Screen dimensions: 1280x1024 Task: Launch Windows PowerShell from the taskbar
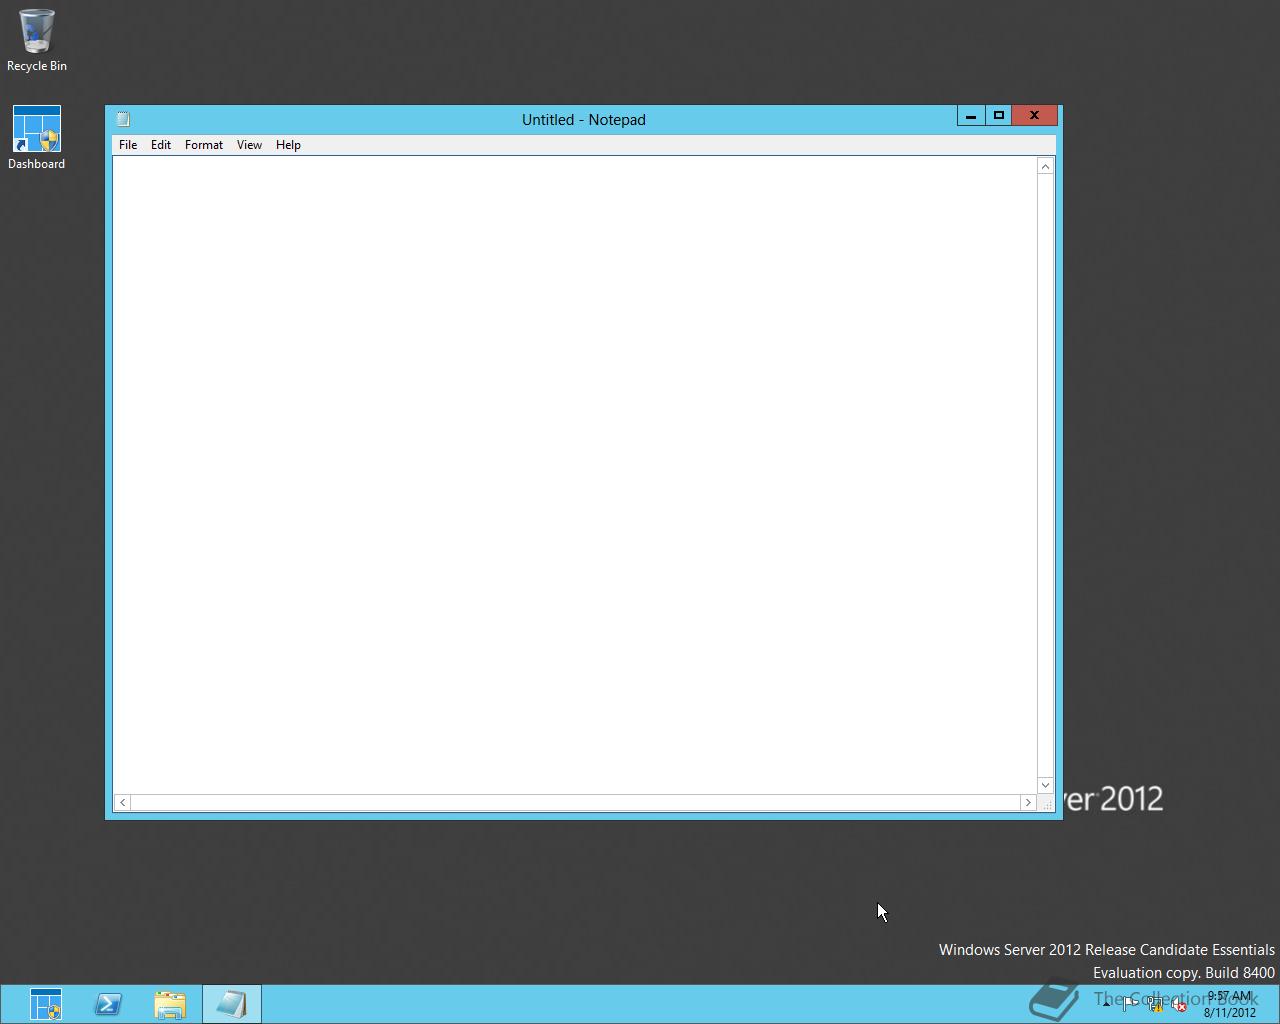coord(108,1004)
